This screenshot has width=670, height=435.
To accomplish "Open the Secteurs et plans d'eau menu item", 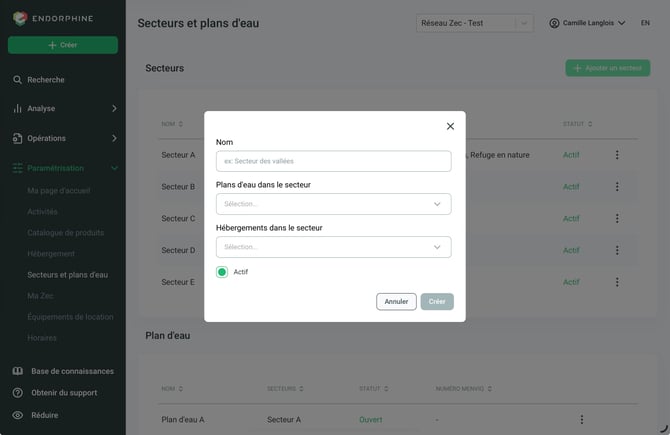I will click(x=68, y=275).
